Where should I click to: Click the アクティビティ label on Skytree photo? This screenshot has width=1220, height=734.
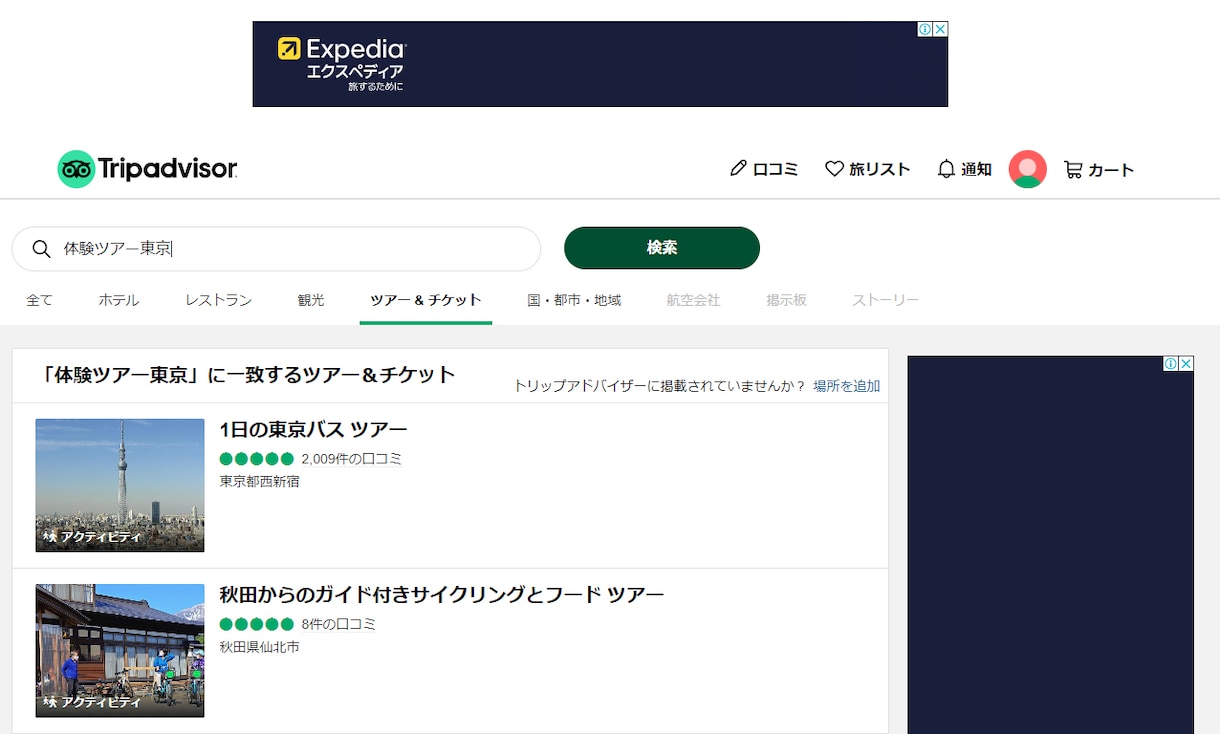(x=92, y=537)
